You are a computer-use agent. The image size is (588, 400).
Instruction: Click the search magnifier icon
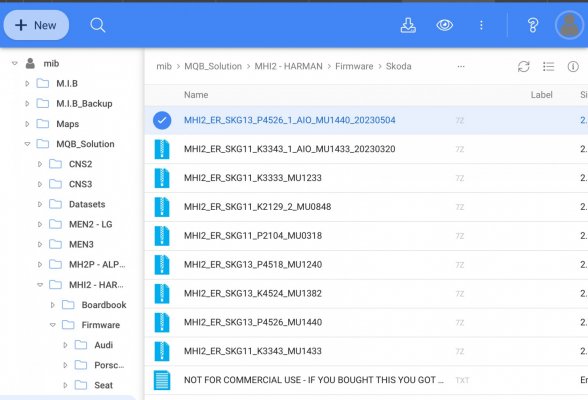(x=98, y=25)
